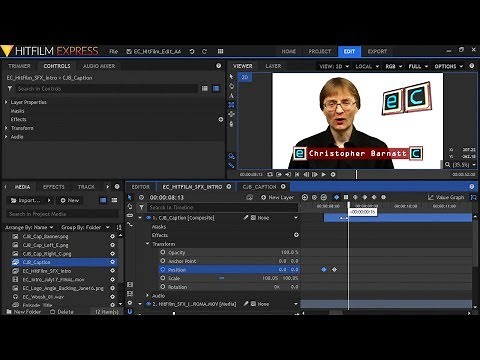Toggle the Scale proportional link icon

222,278
